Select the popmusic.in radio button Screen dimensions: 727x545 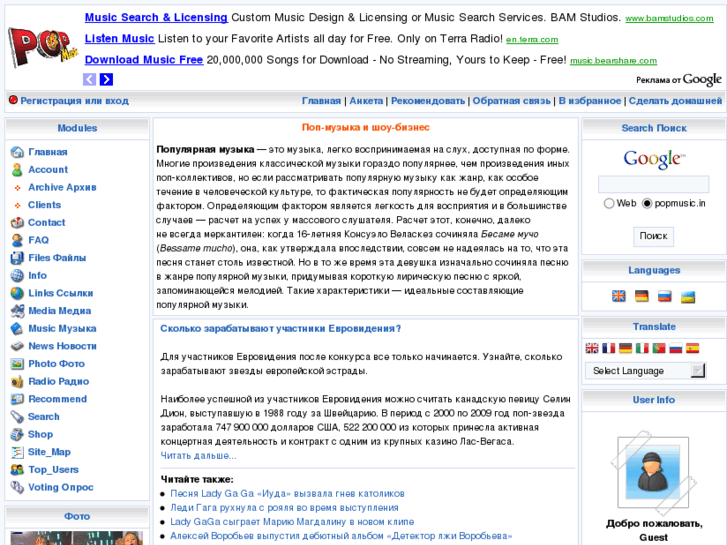(x=647, y=203)
